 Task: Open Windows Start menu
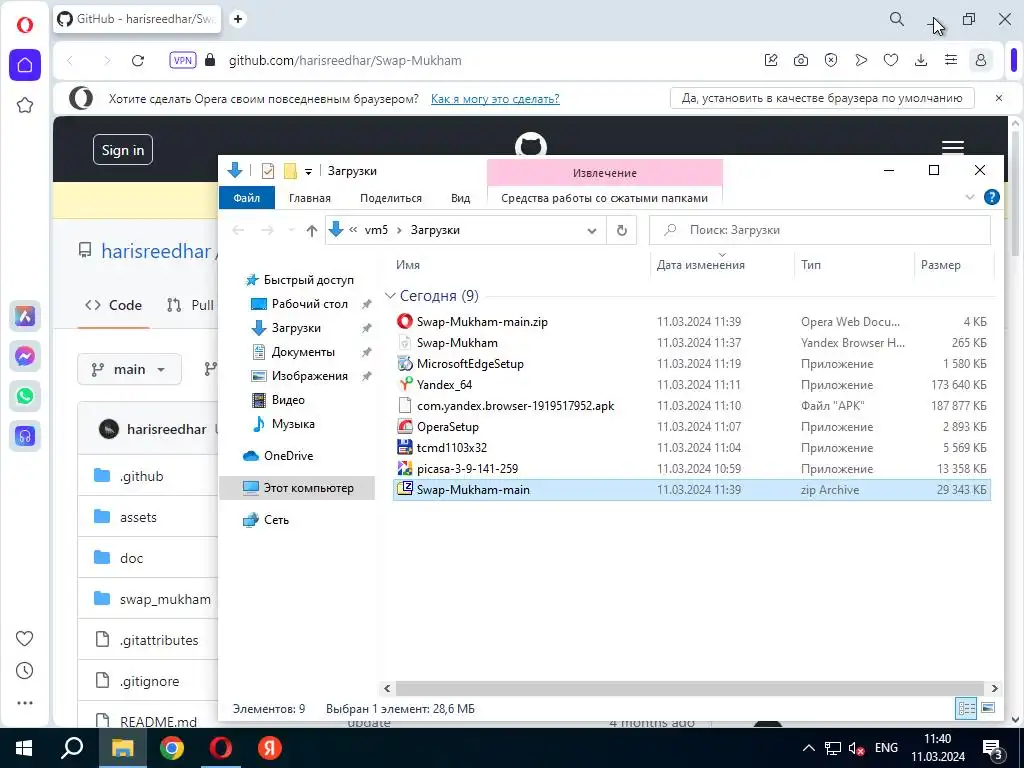pyautogui.click(x=24, y=748)
